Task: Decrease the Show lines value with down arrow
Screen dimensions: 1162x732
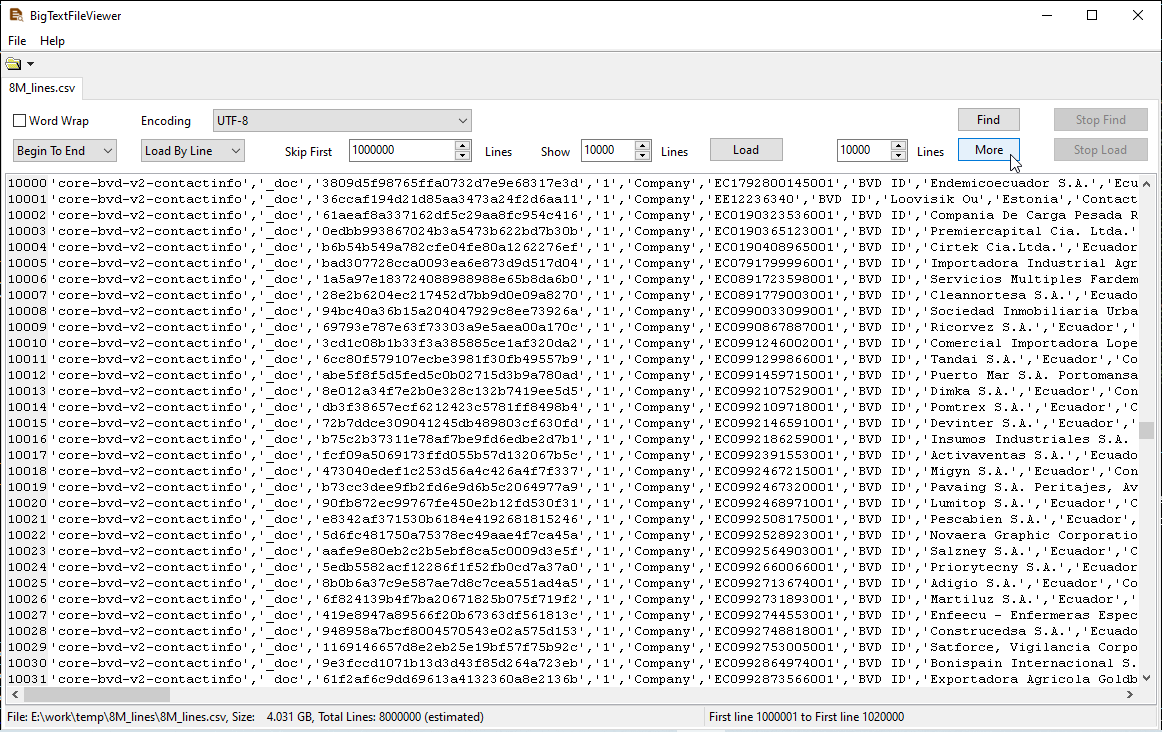Action: tap(640, 156)
